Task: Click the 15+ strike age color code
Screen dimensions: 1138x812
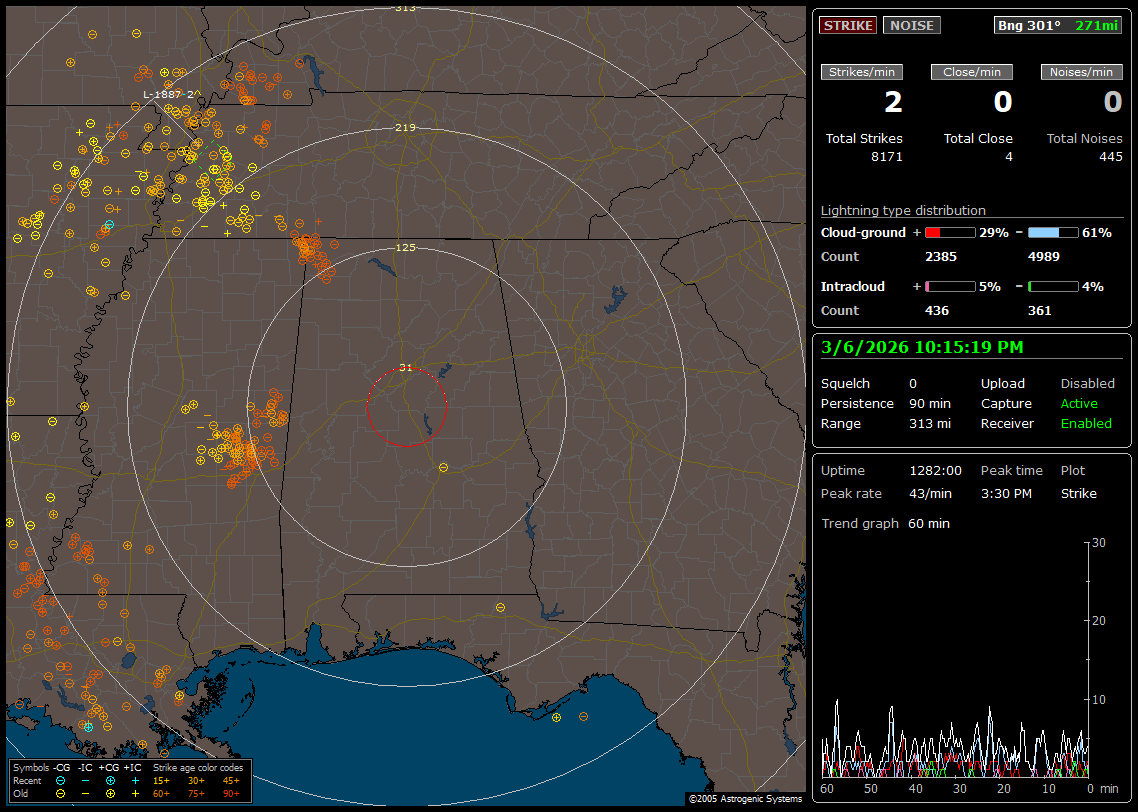Action: click(161, 780)
